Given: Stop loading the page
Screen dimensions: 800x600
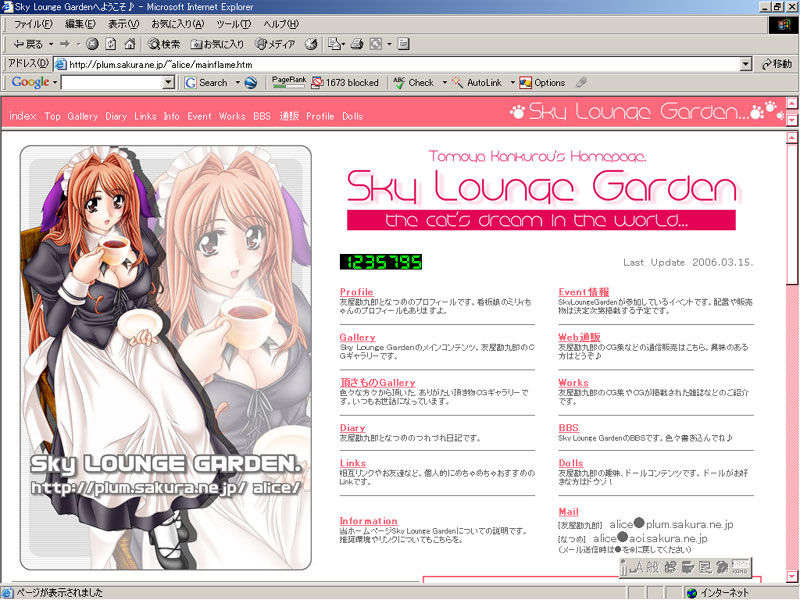Looking at the screenshot, I should (92, 44).
